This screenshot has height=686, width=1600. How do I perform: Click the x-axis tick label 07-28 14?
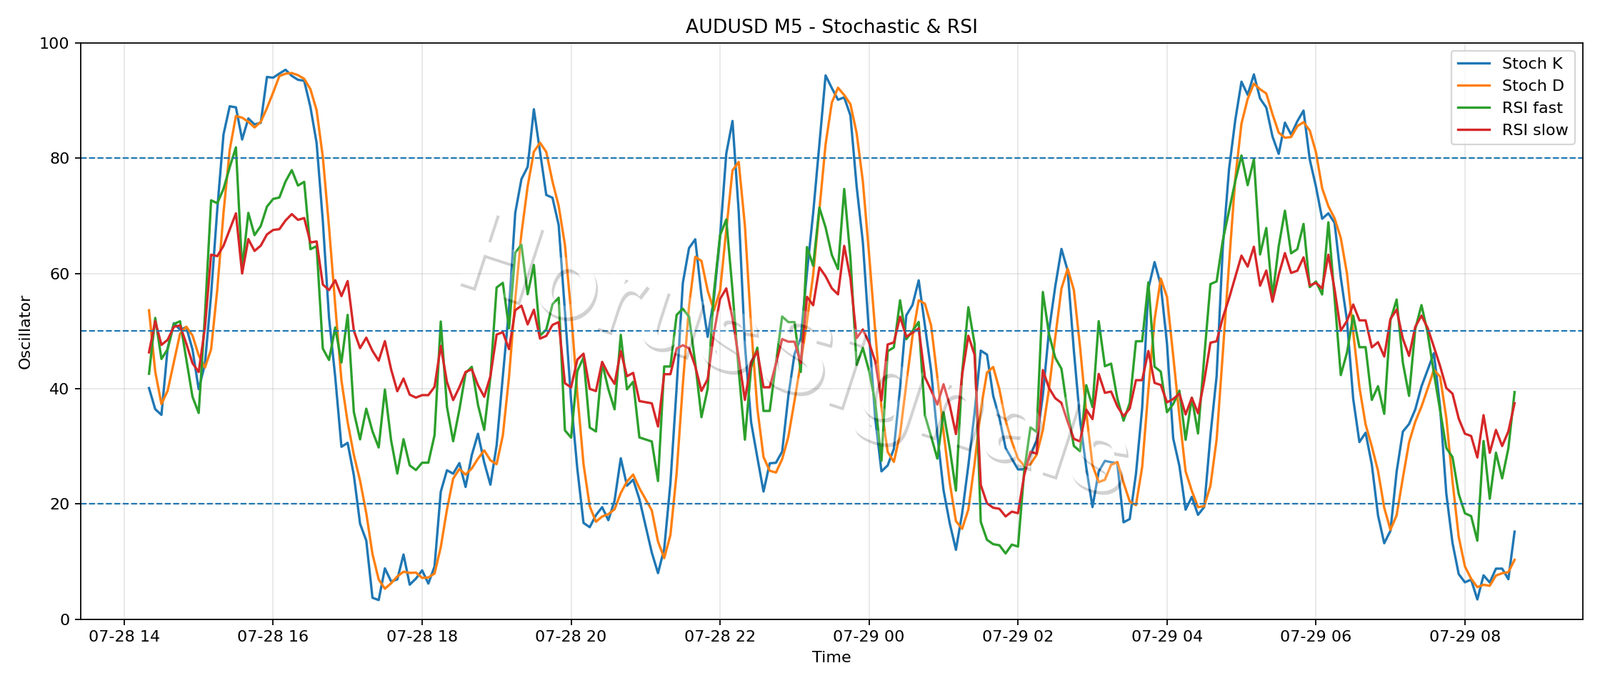(x=123, y=635)
